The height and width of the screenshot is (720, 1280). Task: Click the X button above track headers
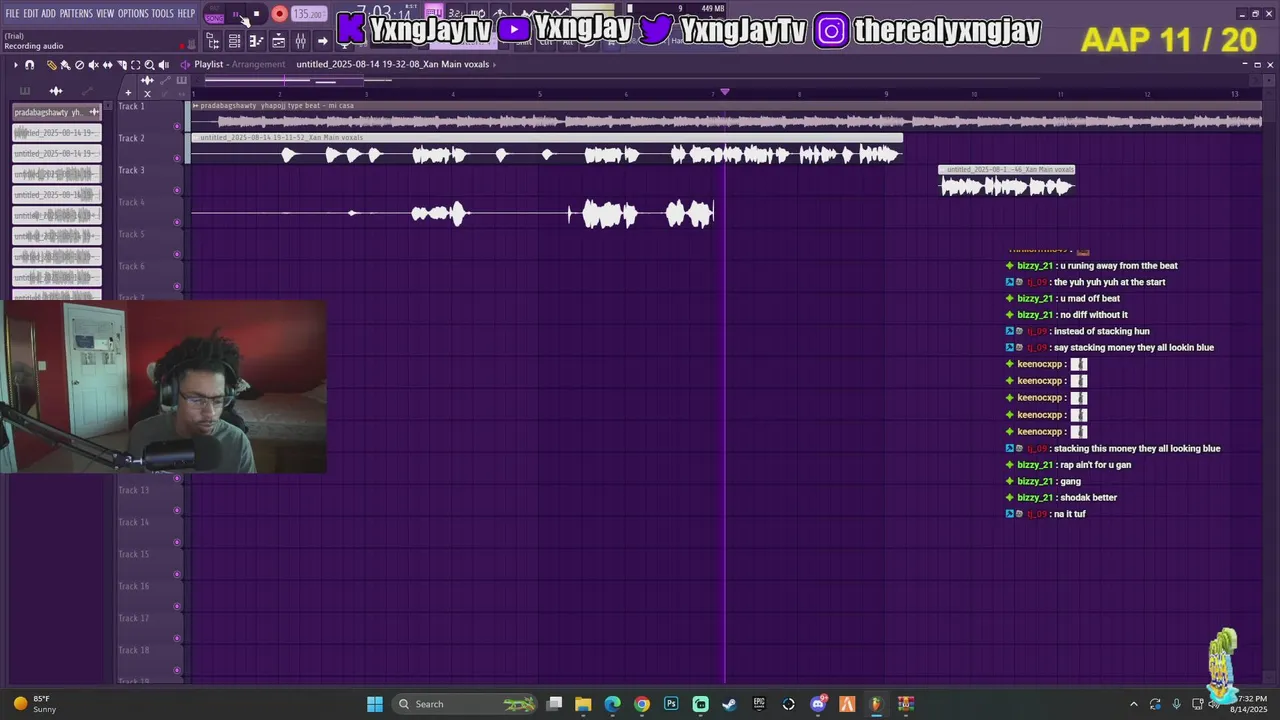click(147, 93)
